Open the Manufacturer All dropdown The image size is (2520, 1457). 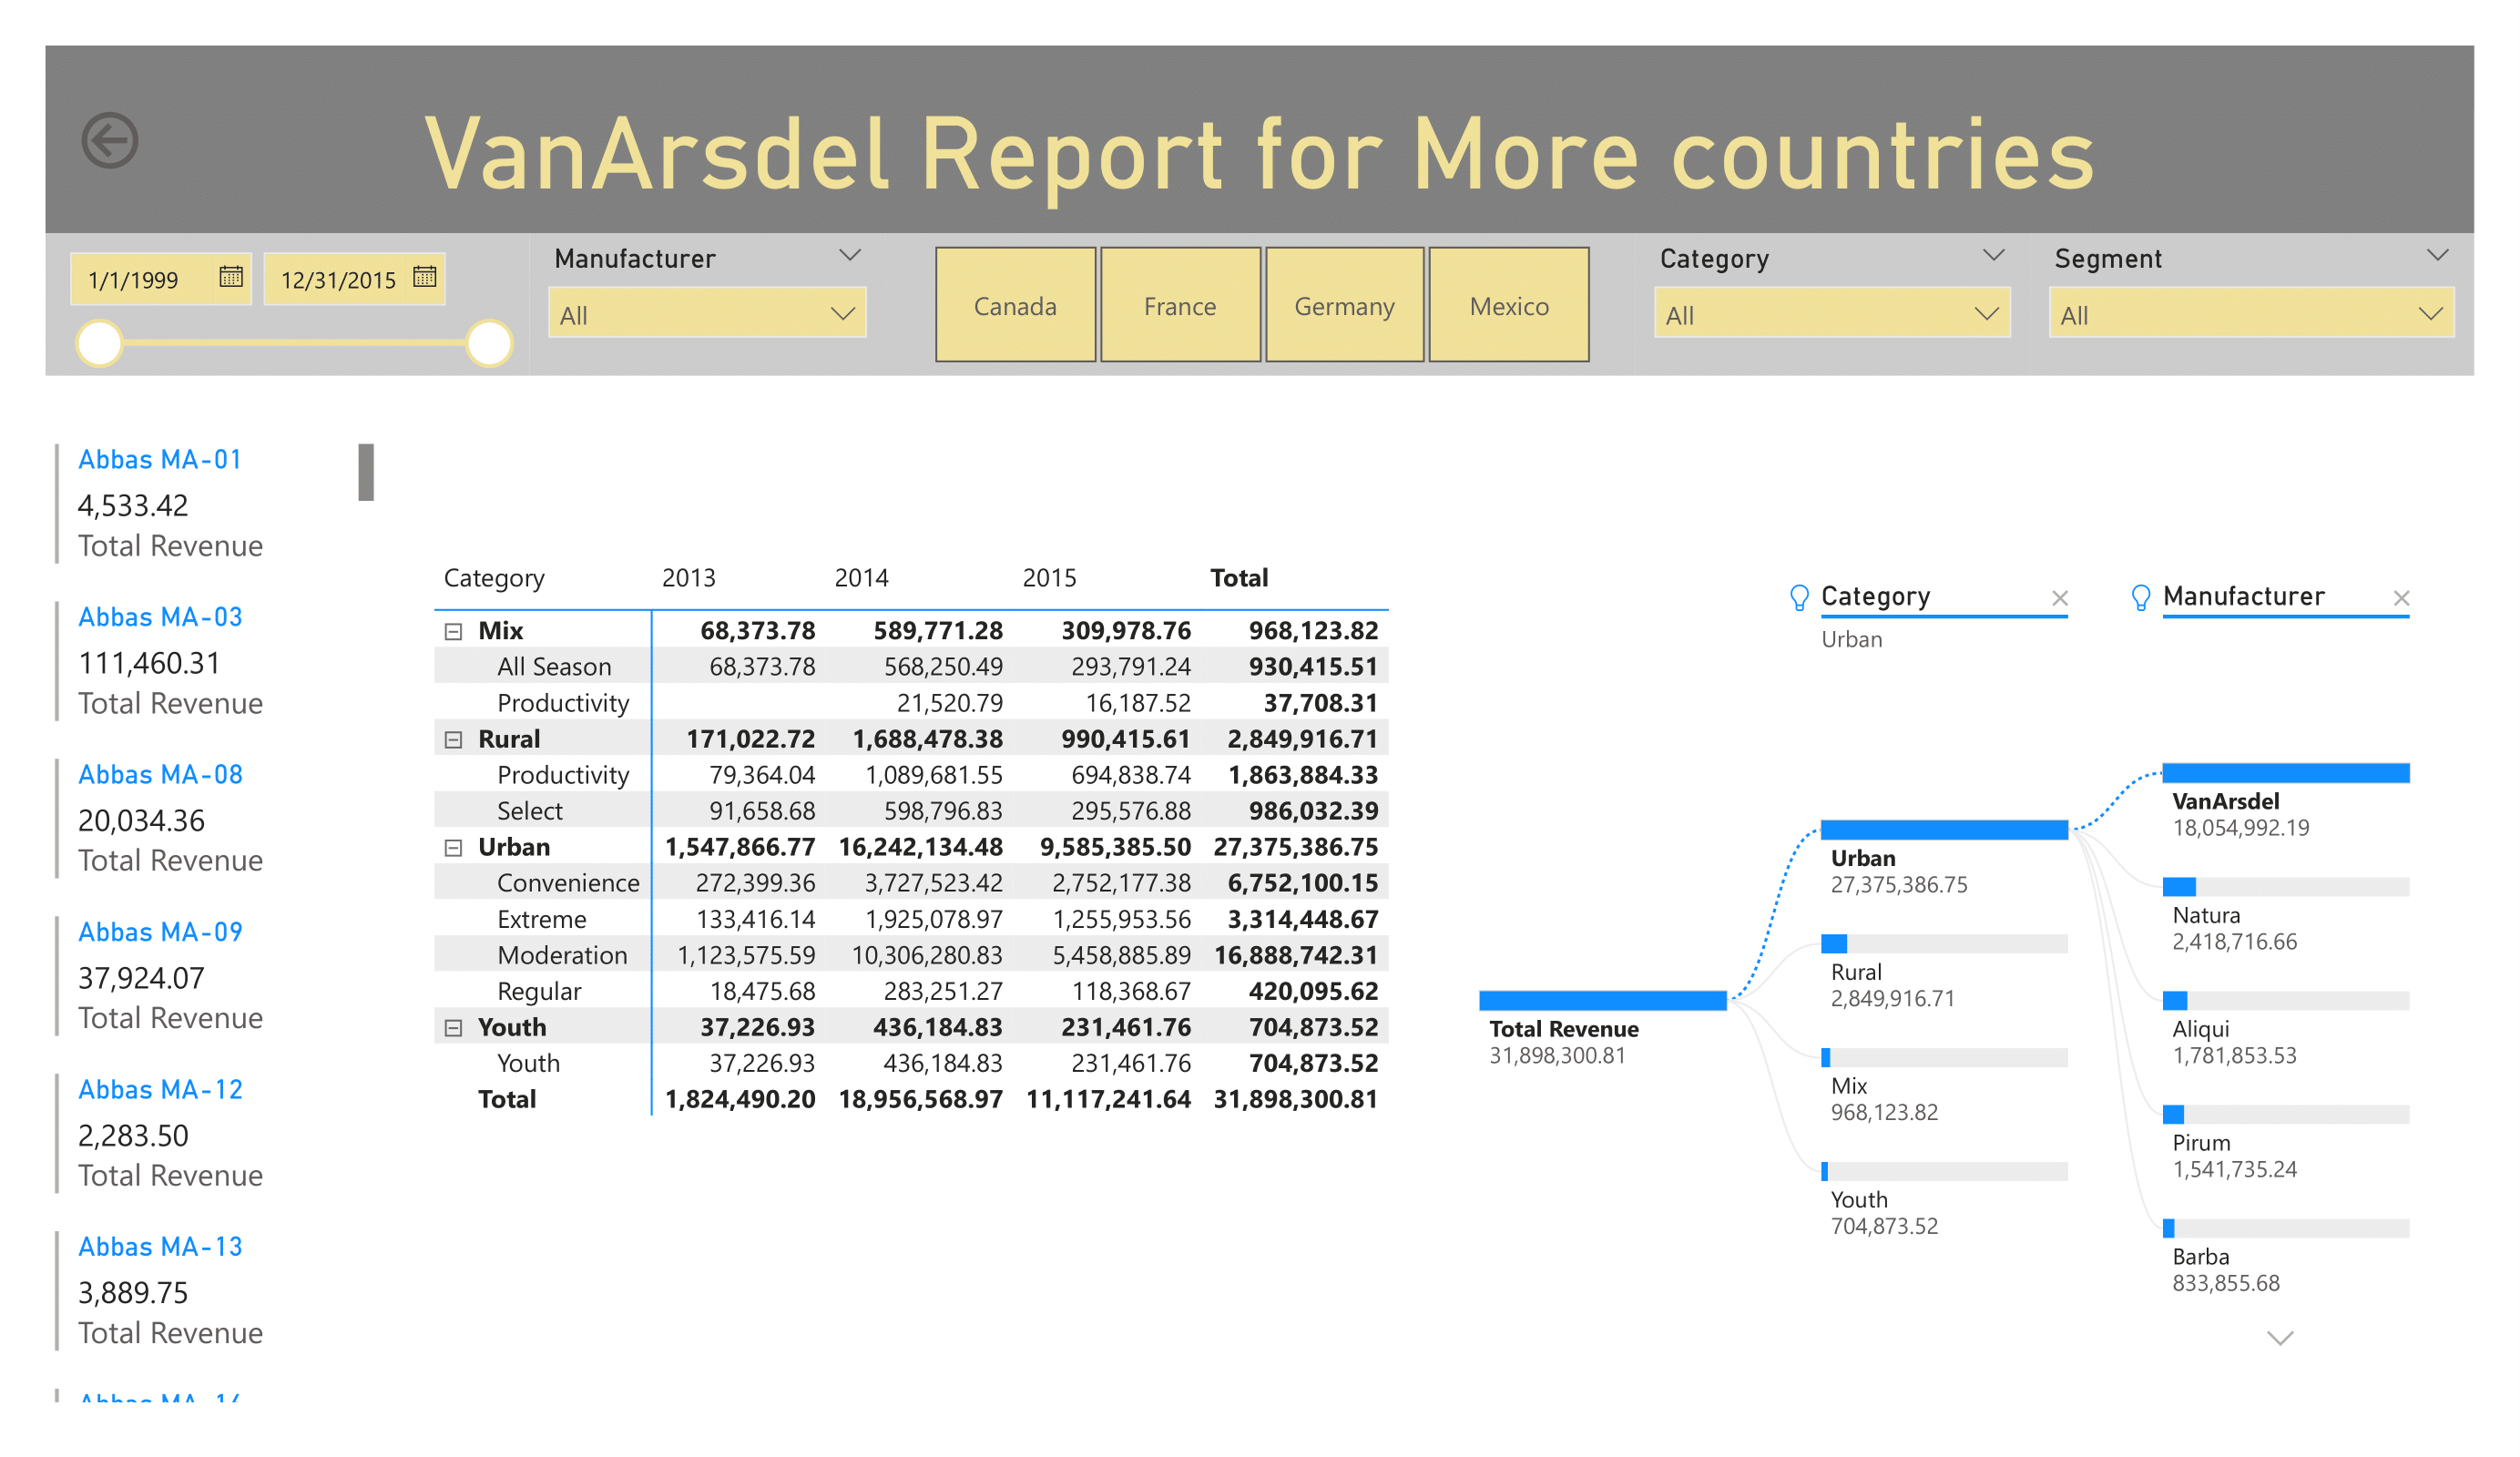707,315
